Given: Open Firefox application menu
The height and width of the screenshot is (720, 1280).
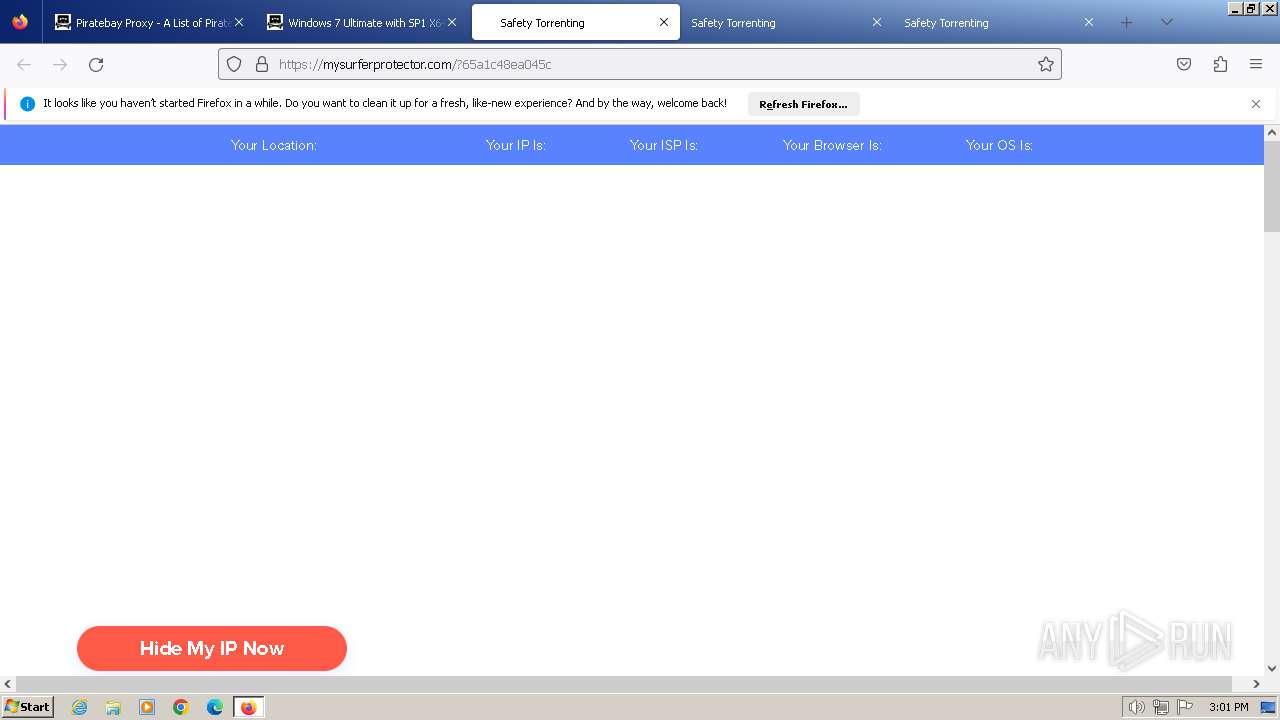Looking at the screenshot, I should [x=1256, y=64].
